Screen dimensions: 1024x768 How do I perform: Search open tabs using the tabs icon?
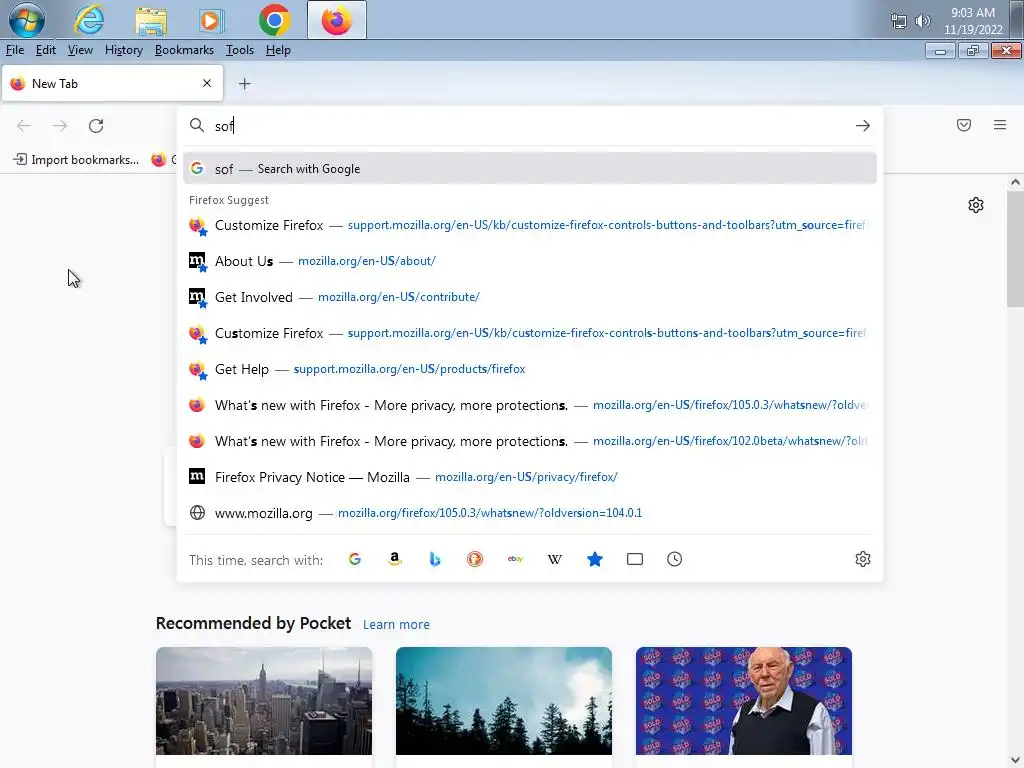click(635, 559)
